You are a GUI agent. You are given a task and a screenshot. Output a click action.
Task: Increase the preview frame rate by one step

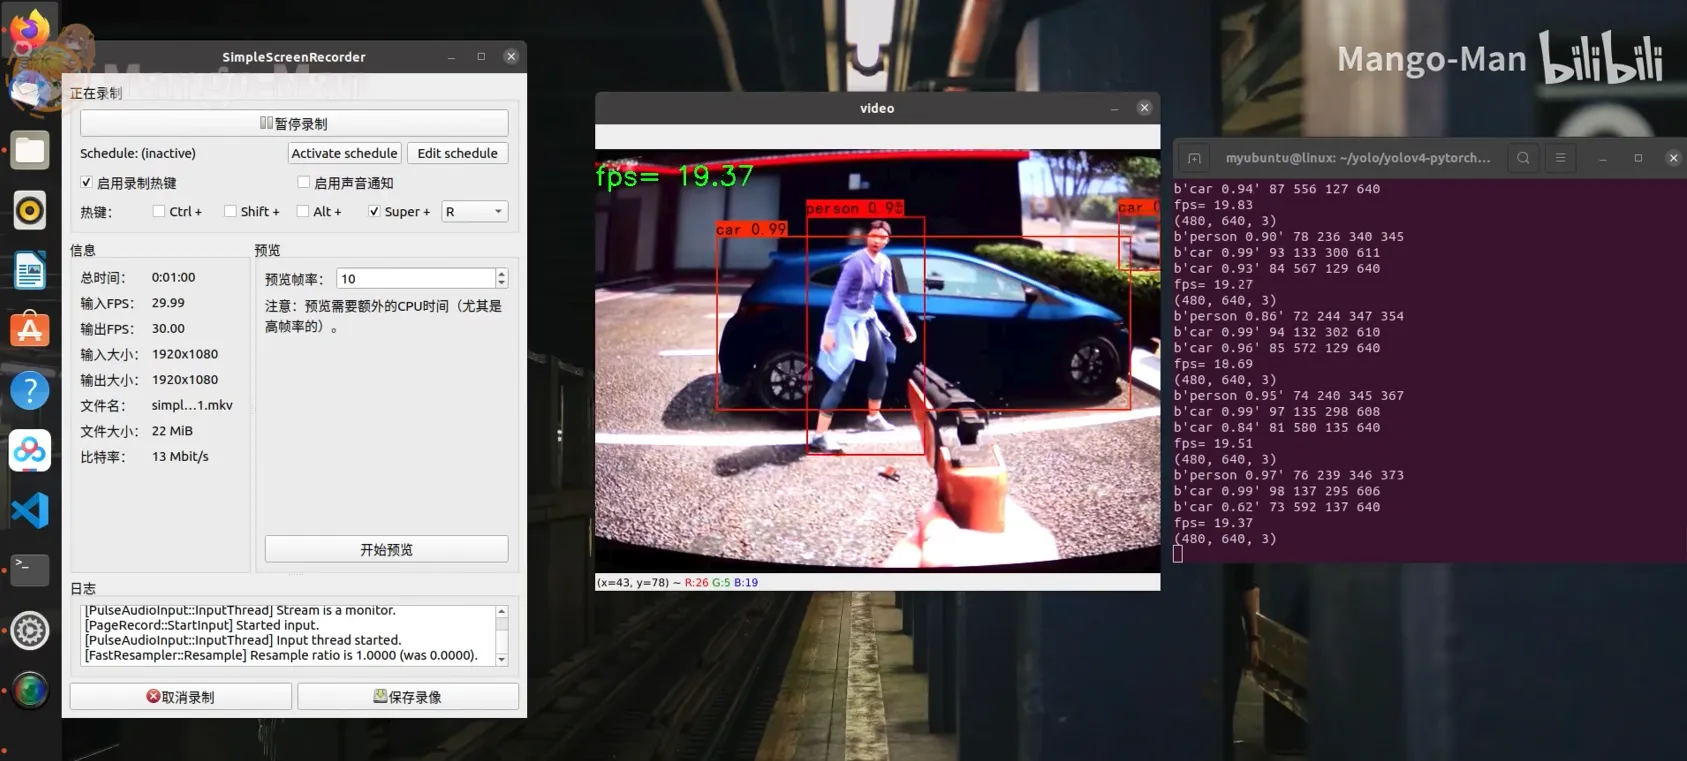[x=502, y=273]
